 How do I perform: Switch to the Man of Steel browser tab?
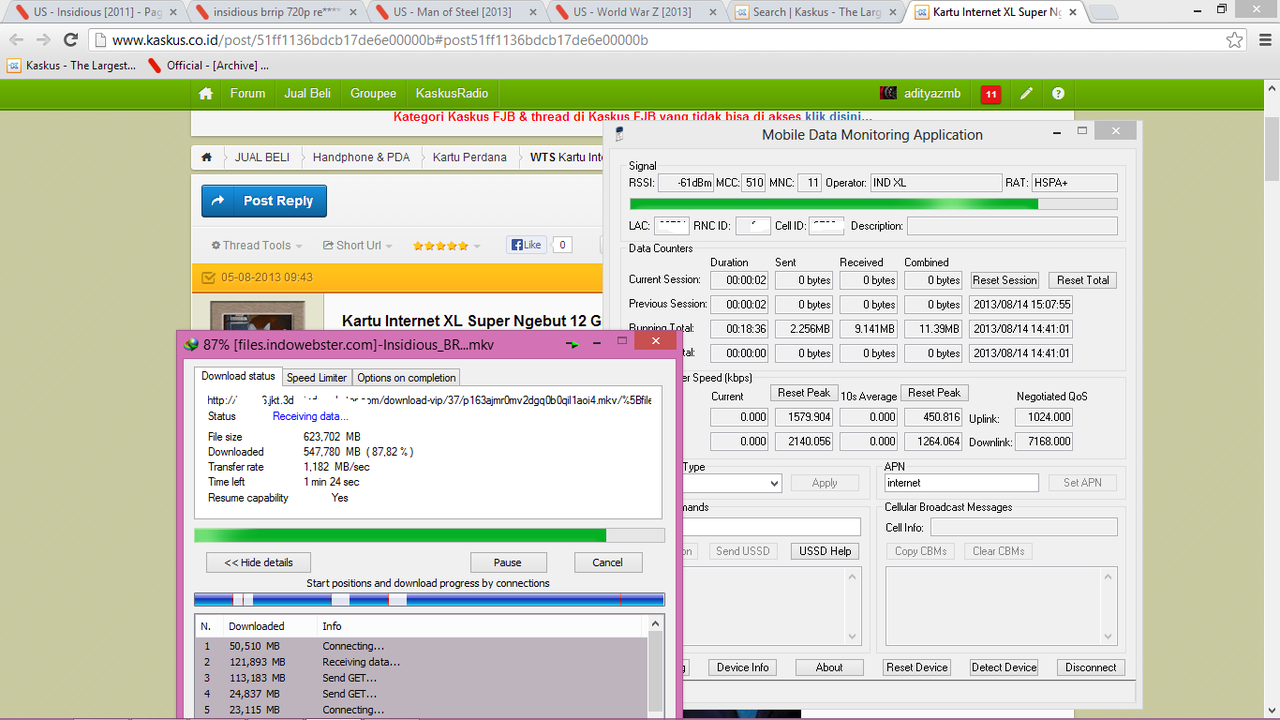455,12
